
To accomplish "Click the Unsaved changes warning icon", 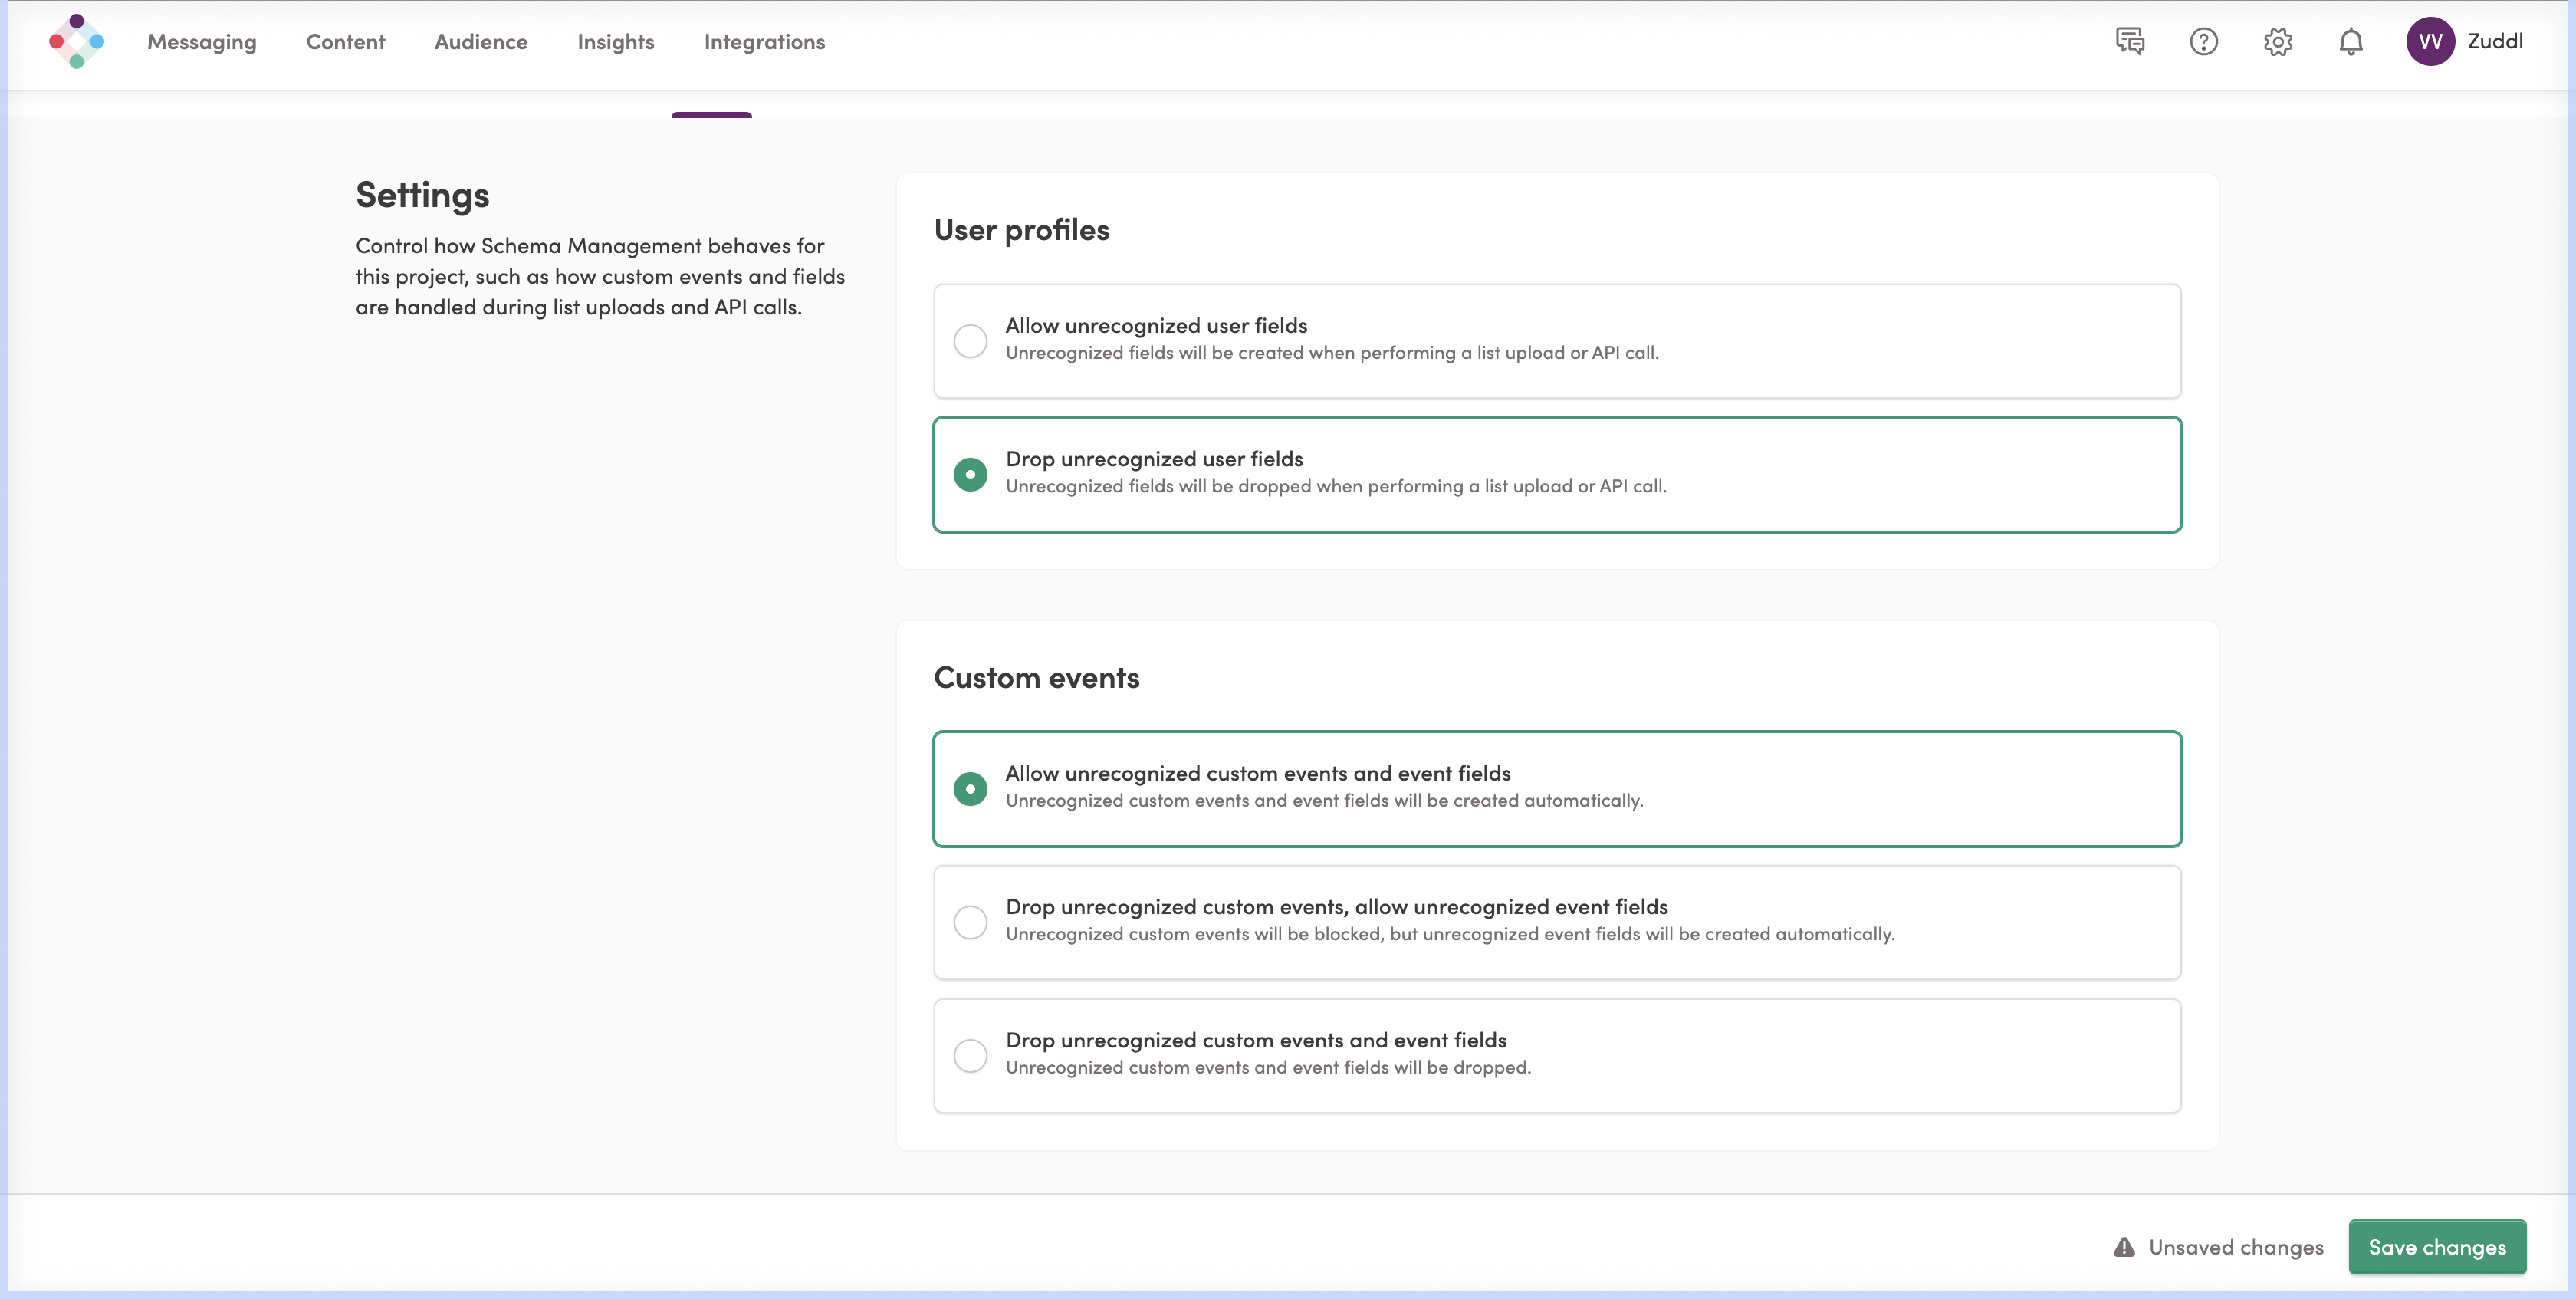I will tap(2124, 1247).
